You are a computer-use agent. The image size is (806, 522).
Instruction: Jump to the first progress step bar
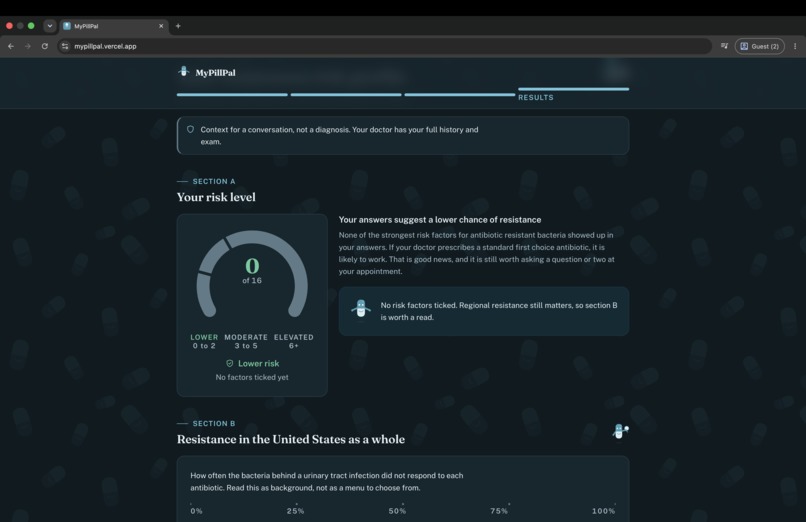[232, 95]
